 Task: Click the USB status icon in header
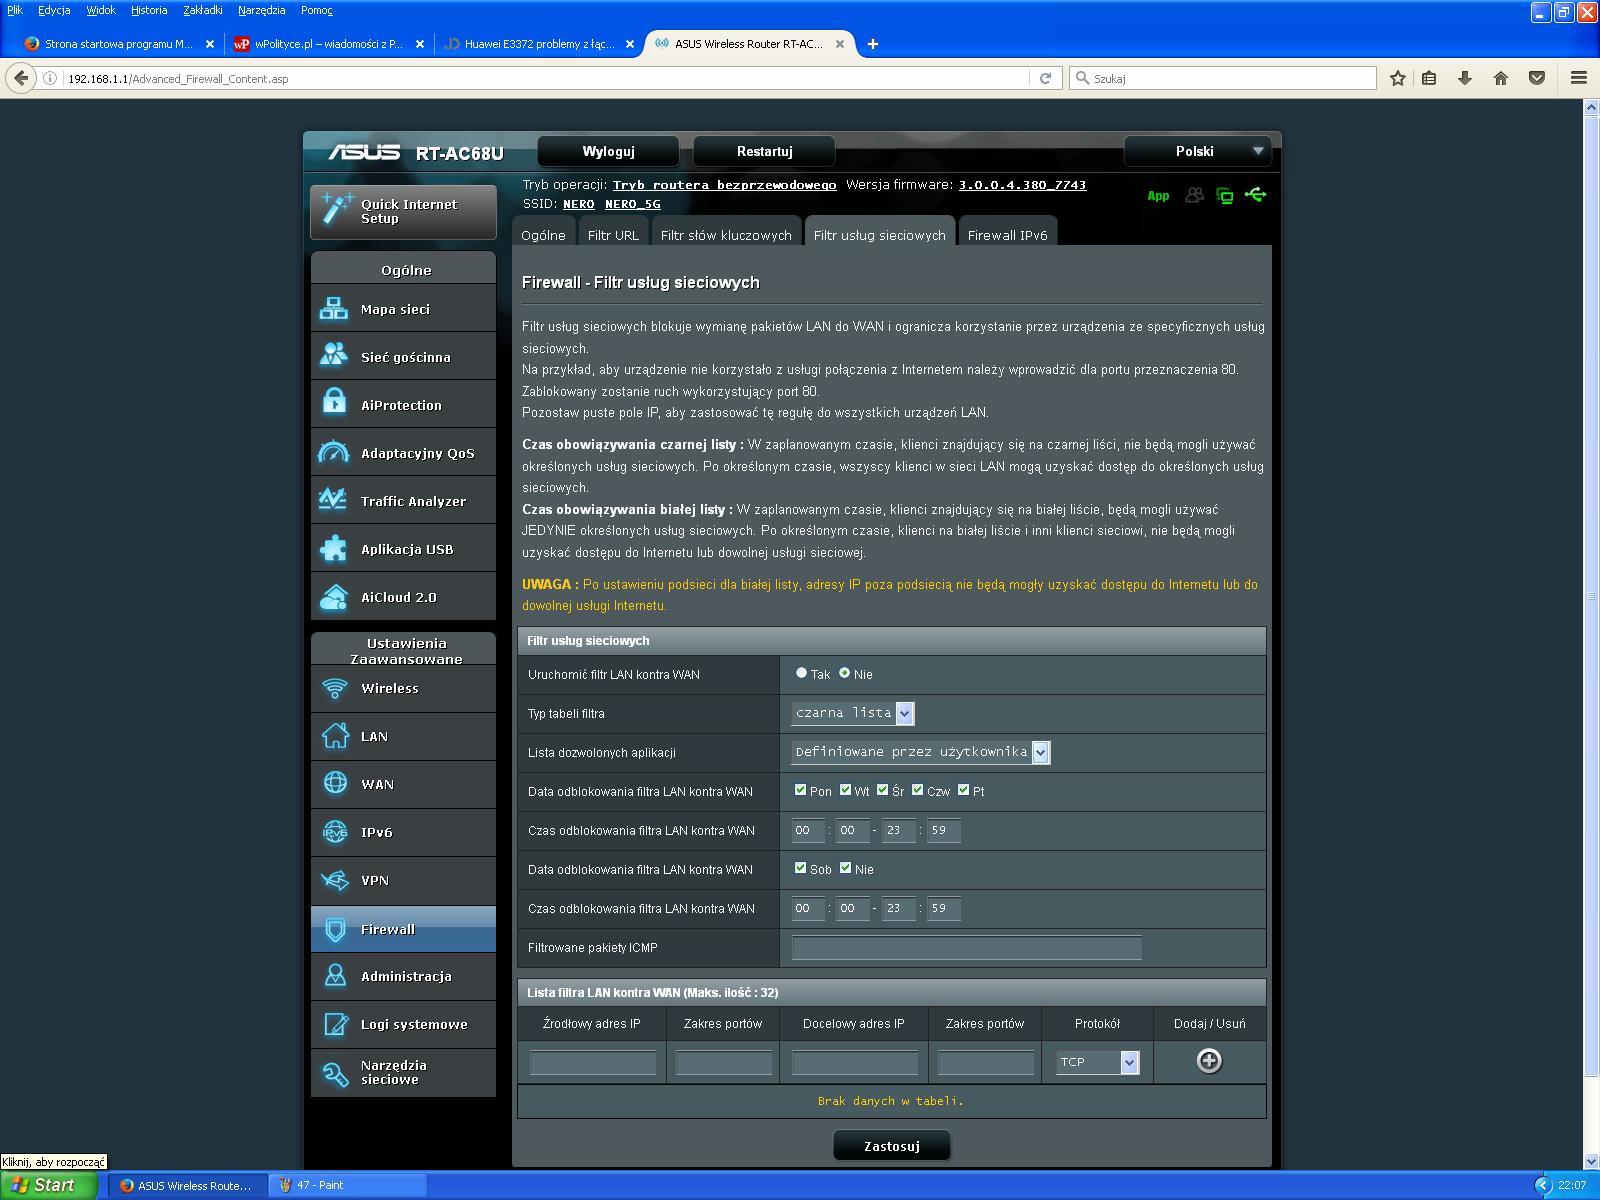pyautogui.click(x=1256, y=195)
